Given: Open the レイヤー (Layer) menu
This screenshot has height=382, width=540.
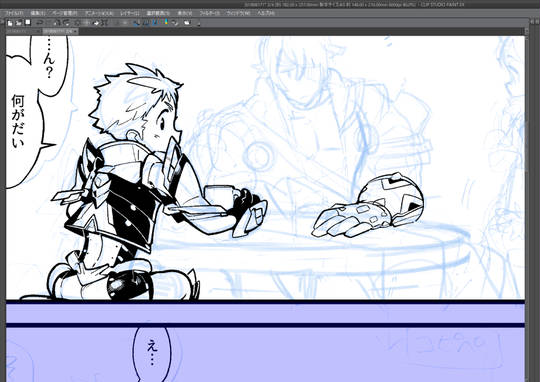Looking at the screenshot, I should click(x=129, y=13).
